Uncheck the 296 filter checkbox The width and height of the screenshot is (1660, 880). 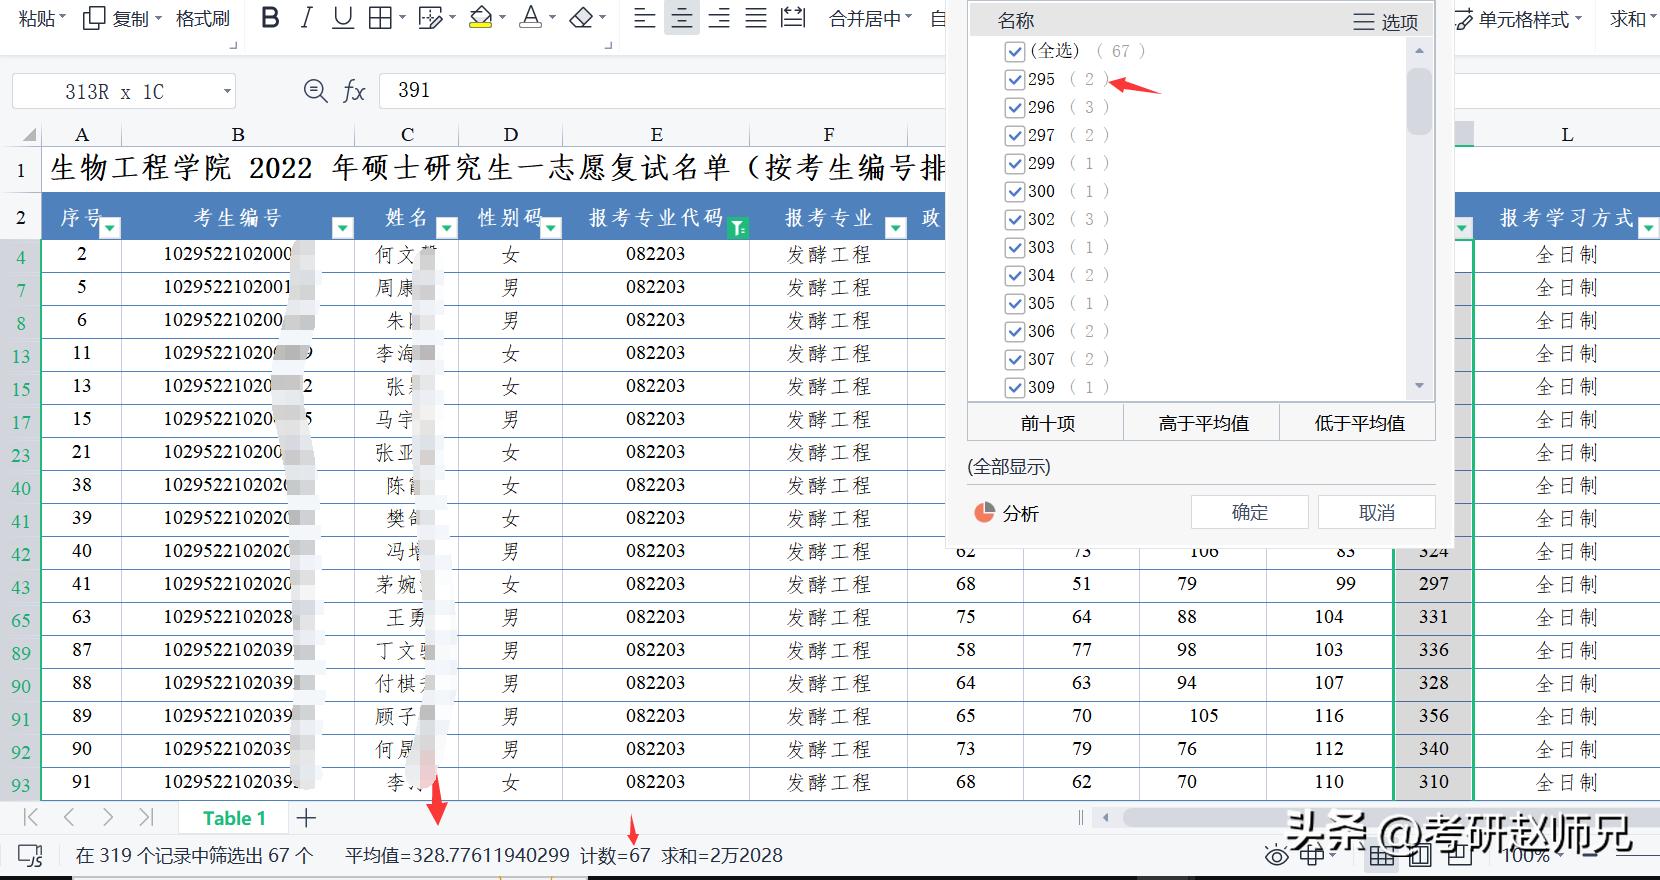coord(1015,107)
